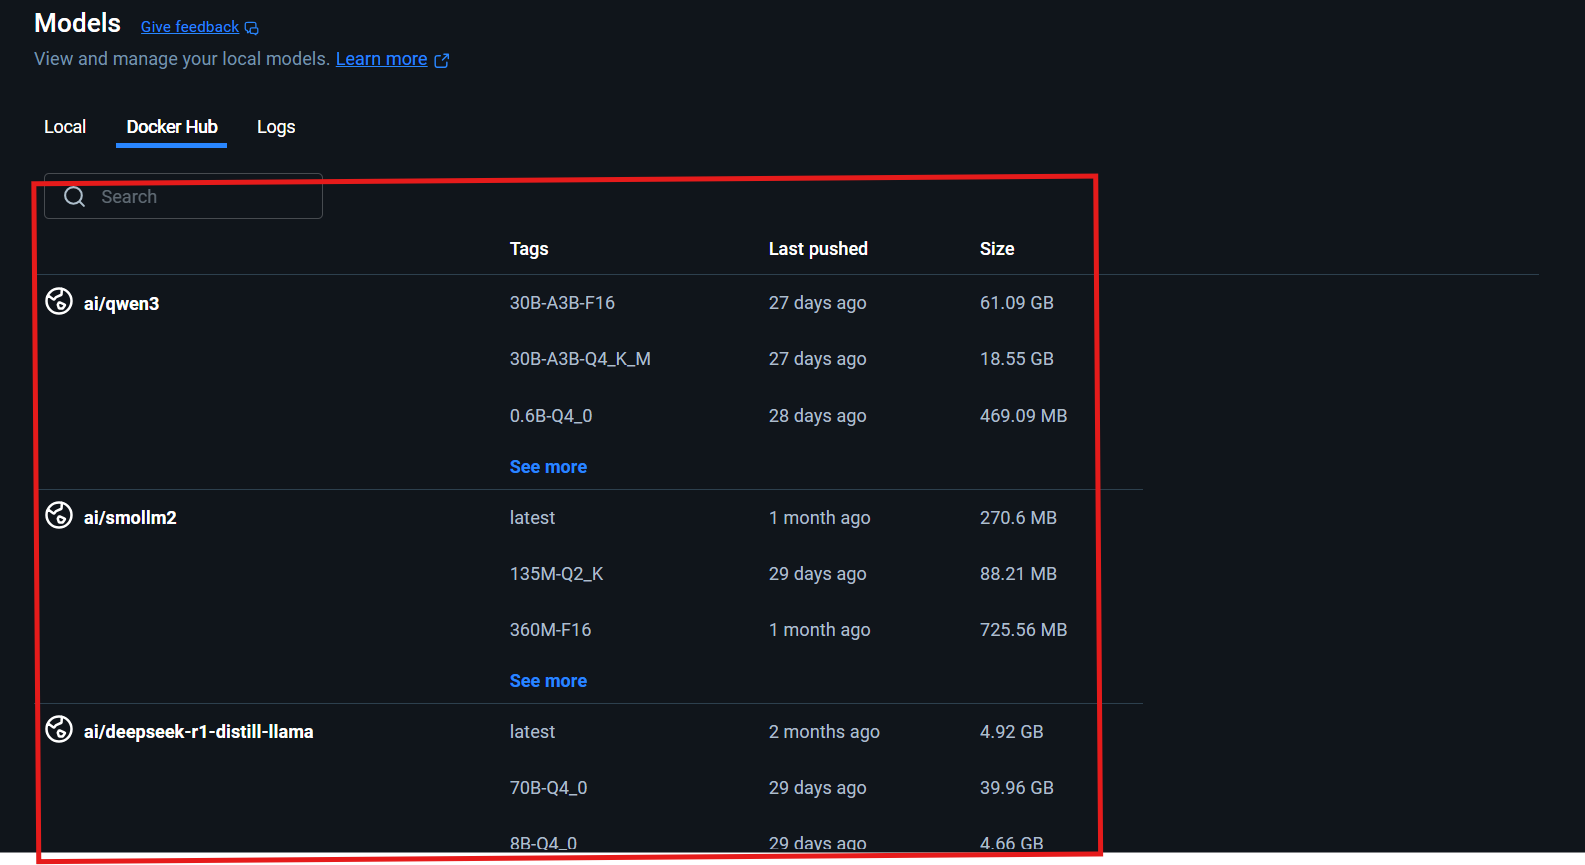Select the latest tag of ai/smollm2

tap(532, 518)
